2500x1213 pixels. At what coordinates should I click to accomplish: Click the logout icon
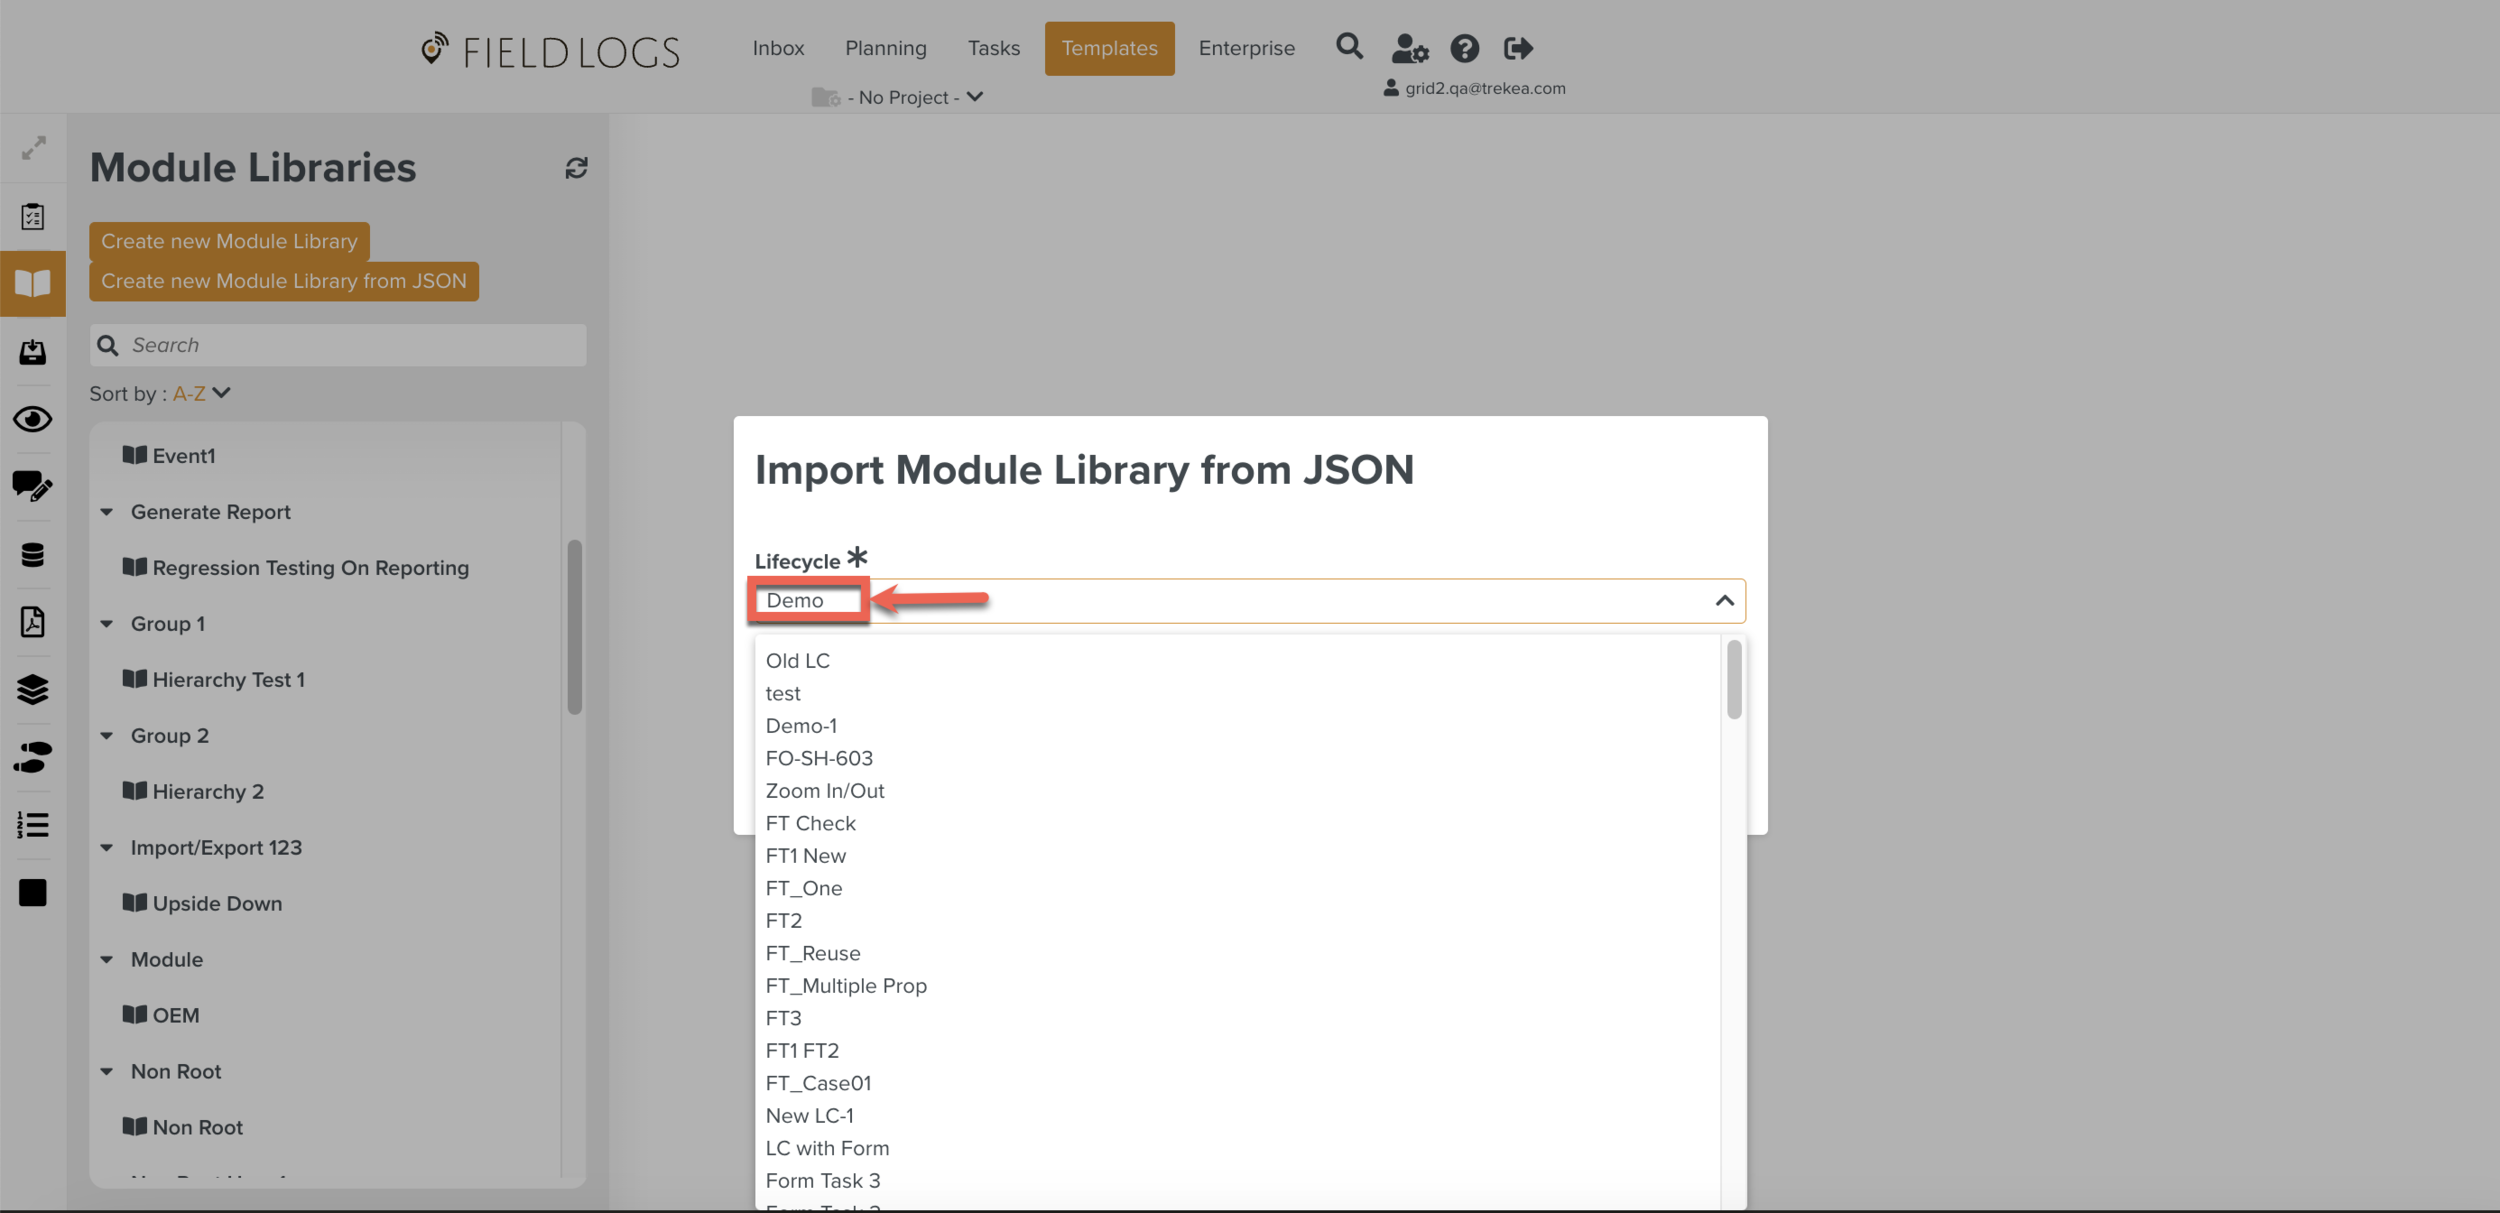coord(1518,48)
